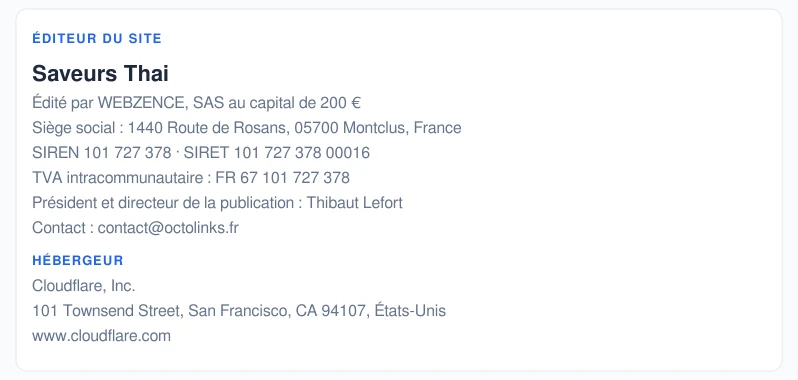Click the Siège social address line

coord(247,128)
